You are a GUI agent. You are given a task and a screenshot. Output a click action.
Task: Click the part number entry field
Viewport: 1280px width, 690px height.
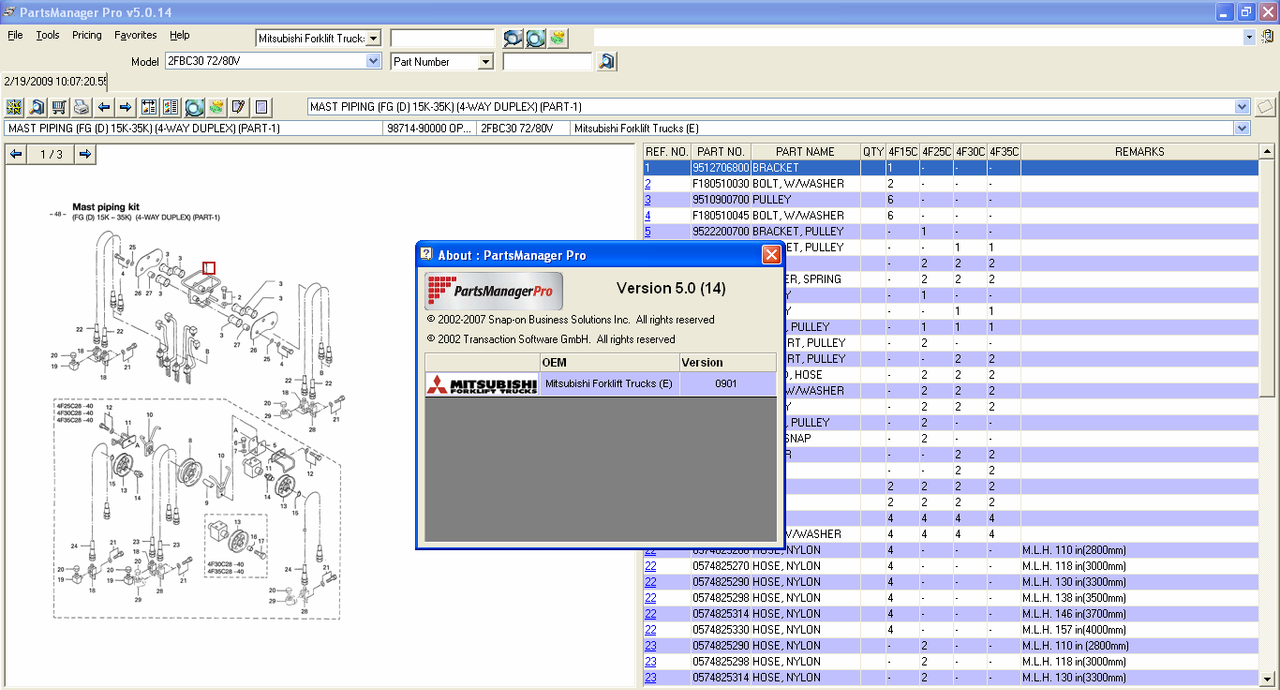(547, 62)
